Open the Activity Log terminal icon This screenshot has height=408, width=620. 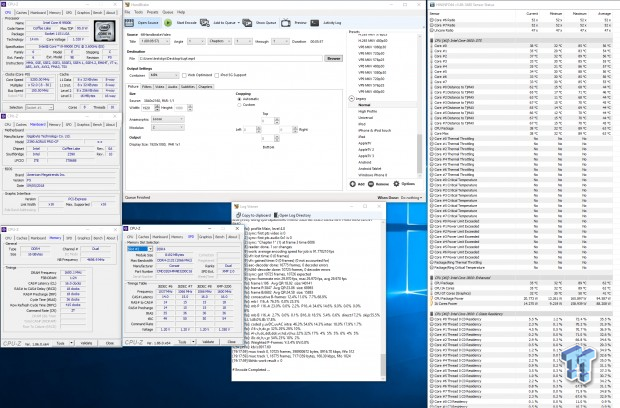tap(315, 23)
